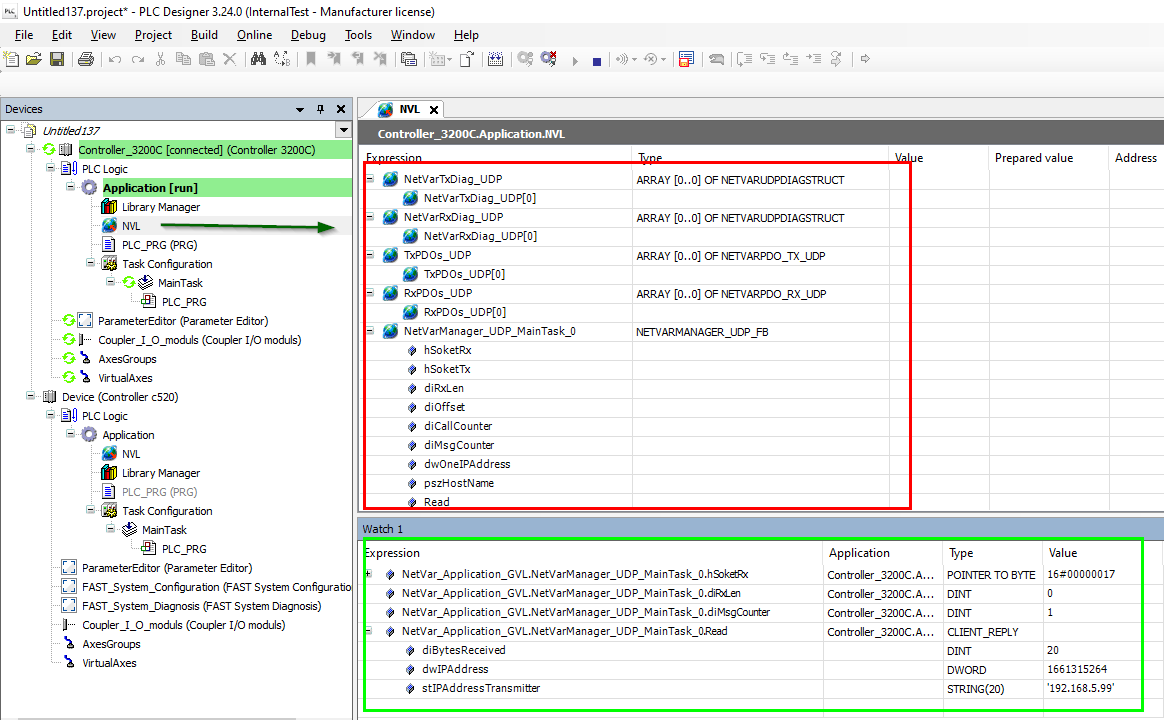Screen dimensions: 1164x720
Task: Click the scissors Cut toolbar icon
Action: (160, 60)
